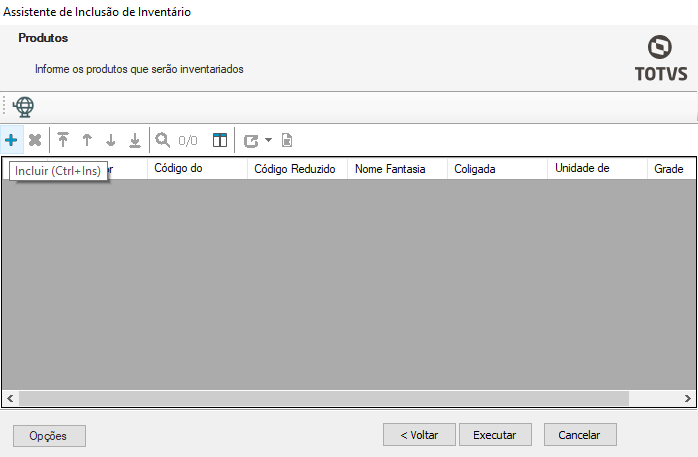Screen dimensions: 698x457
Task: Click the blue plus Incluir icon
Action: coord(11,140)
